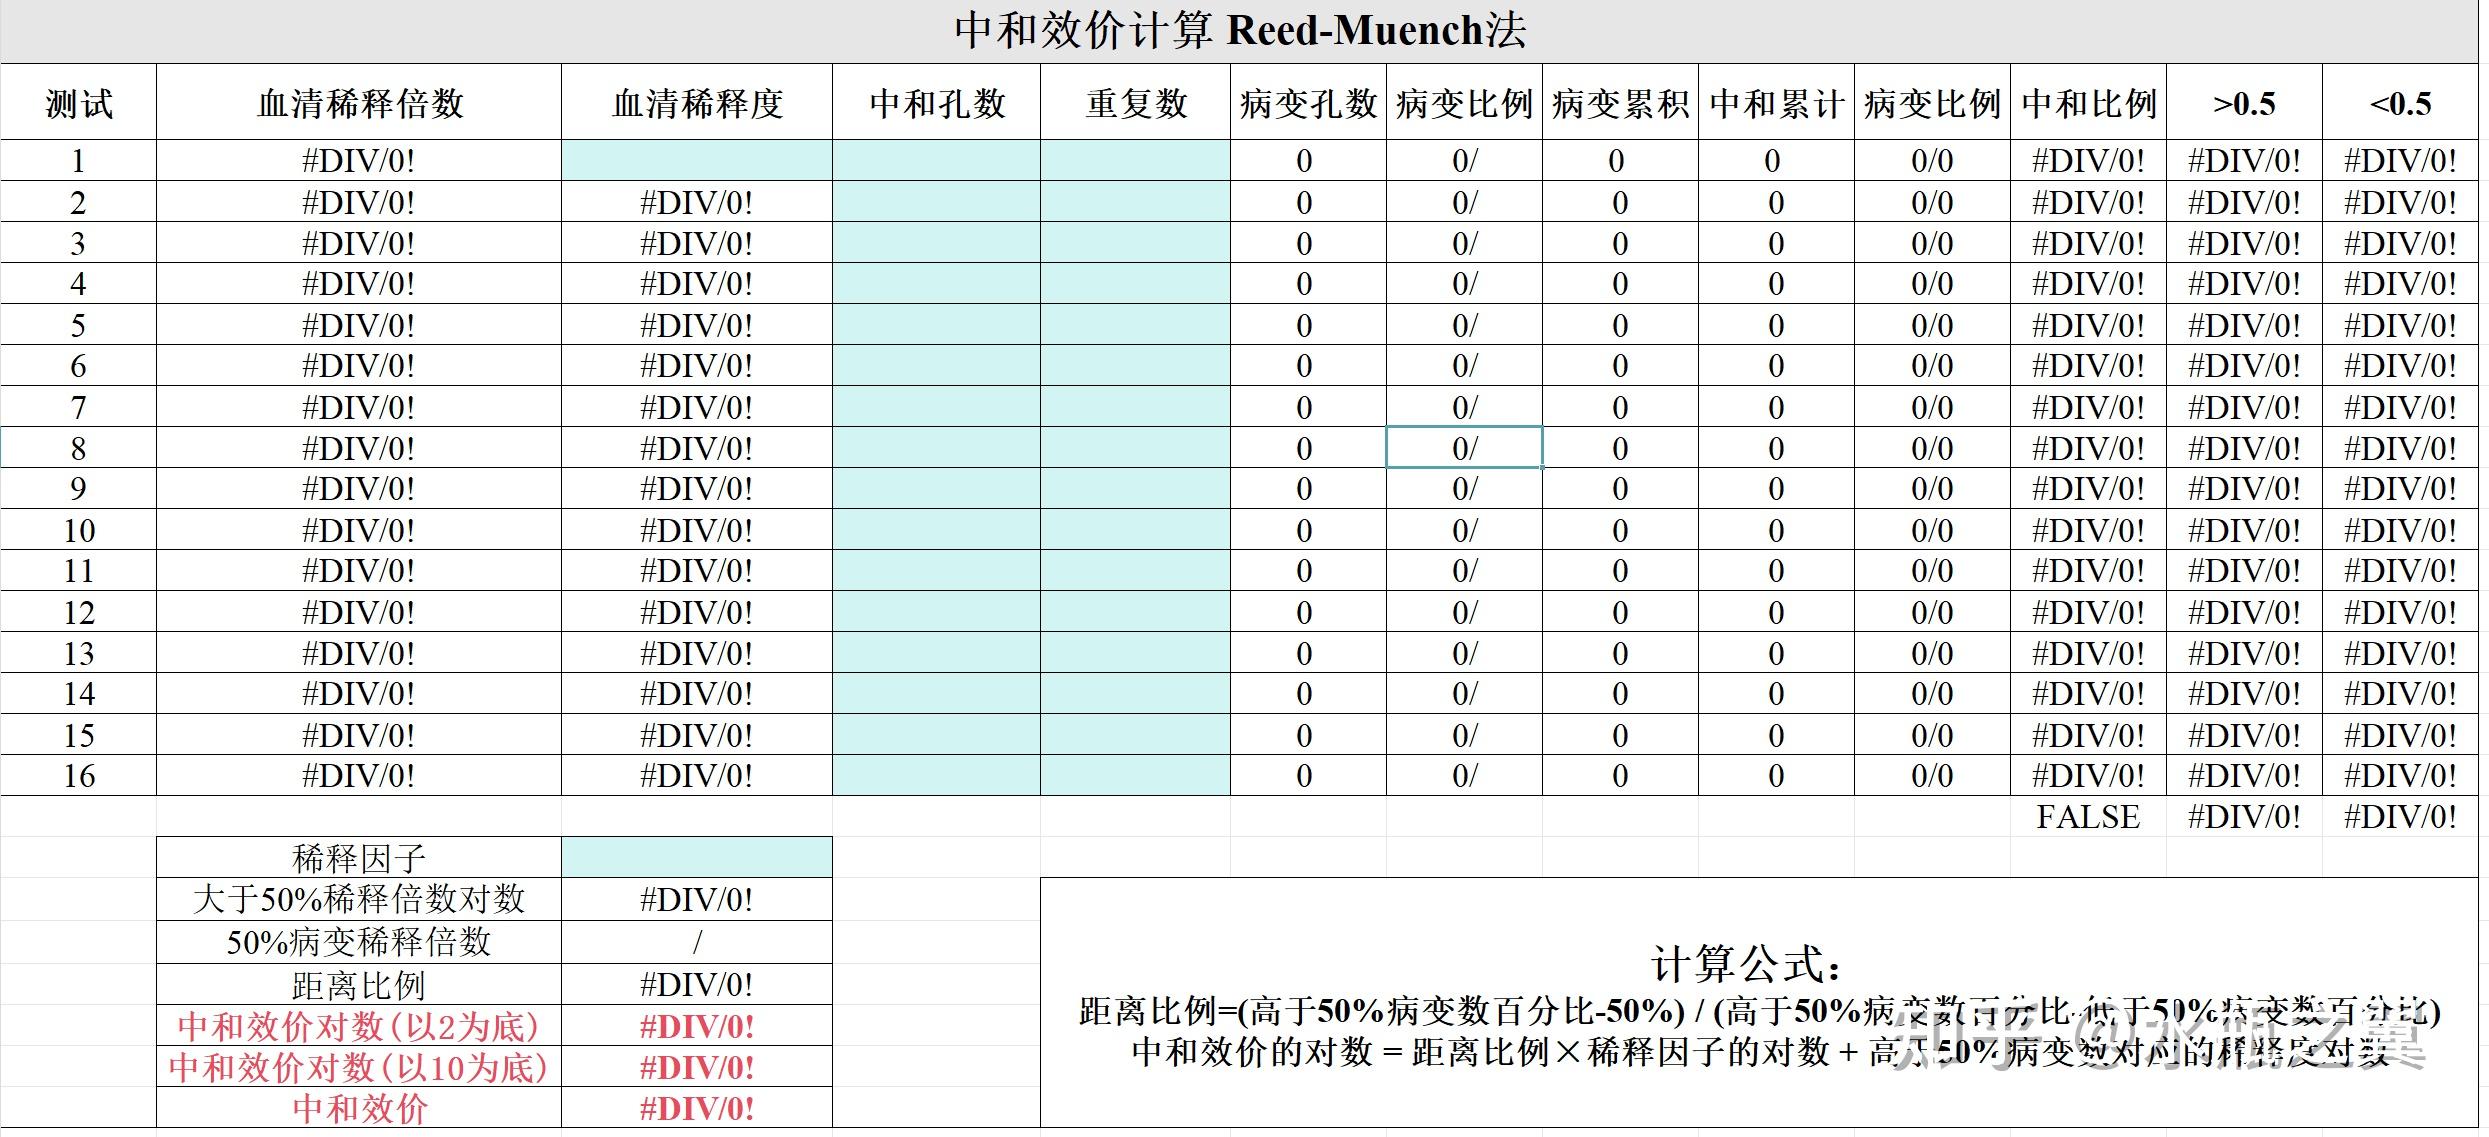Click the 中和累计 column header
Screen dimensions: 2489x1137
pos(1776,102)
